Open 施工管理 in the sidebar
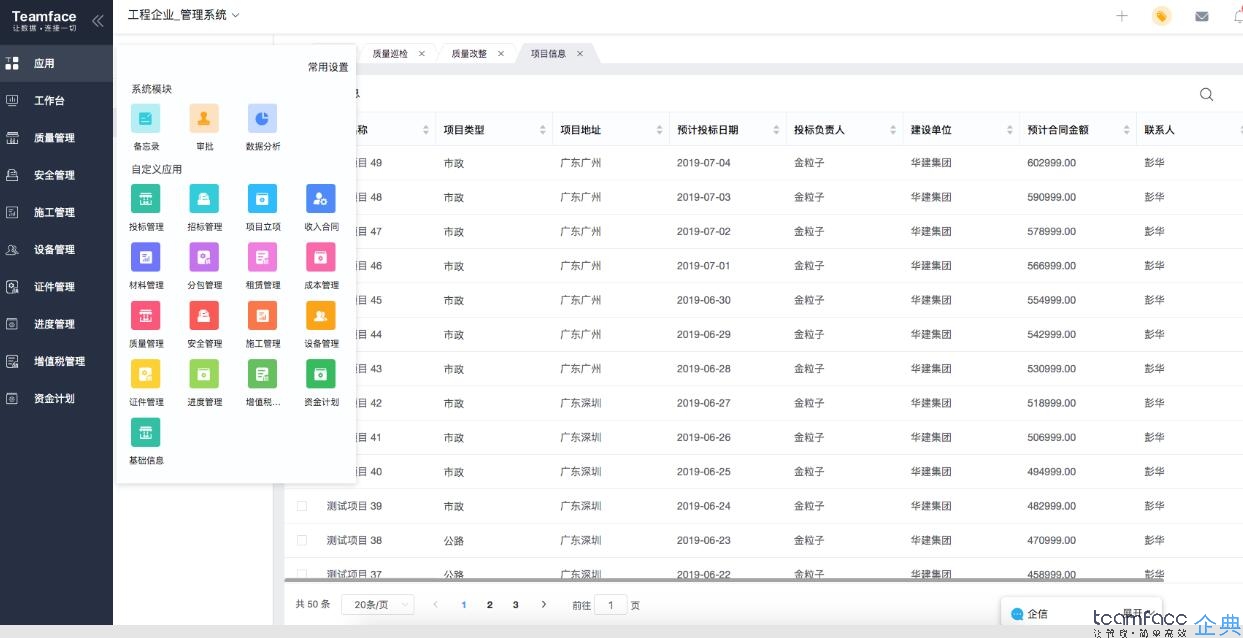 (x=56, y=212)
